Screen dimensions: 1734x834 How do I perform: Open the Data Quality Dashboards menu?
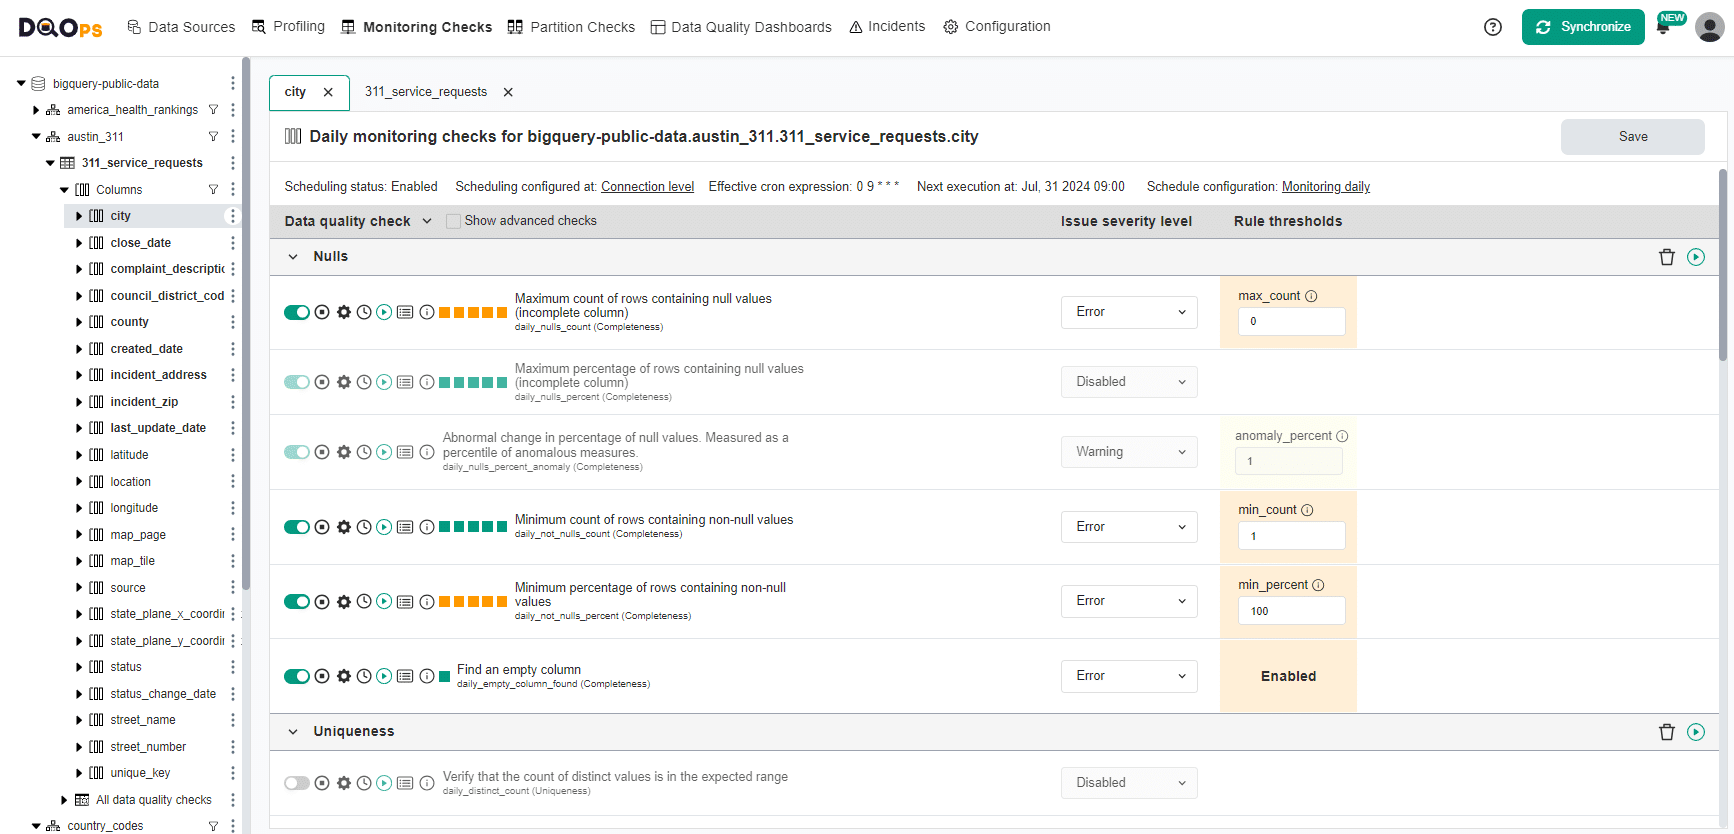click(x=741, y=27)
